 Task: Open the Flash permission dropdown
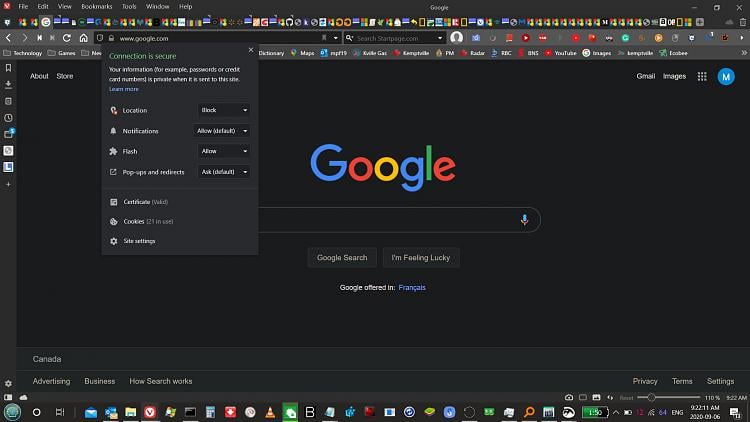tap(224, 151)
